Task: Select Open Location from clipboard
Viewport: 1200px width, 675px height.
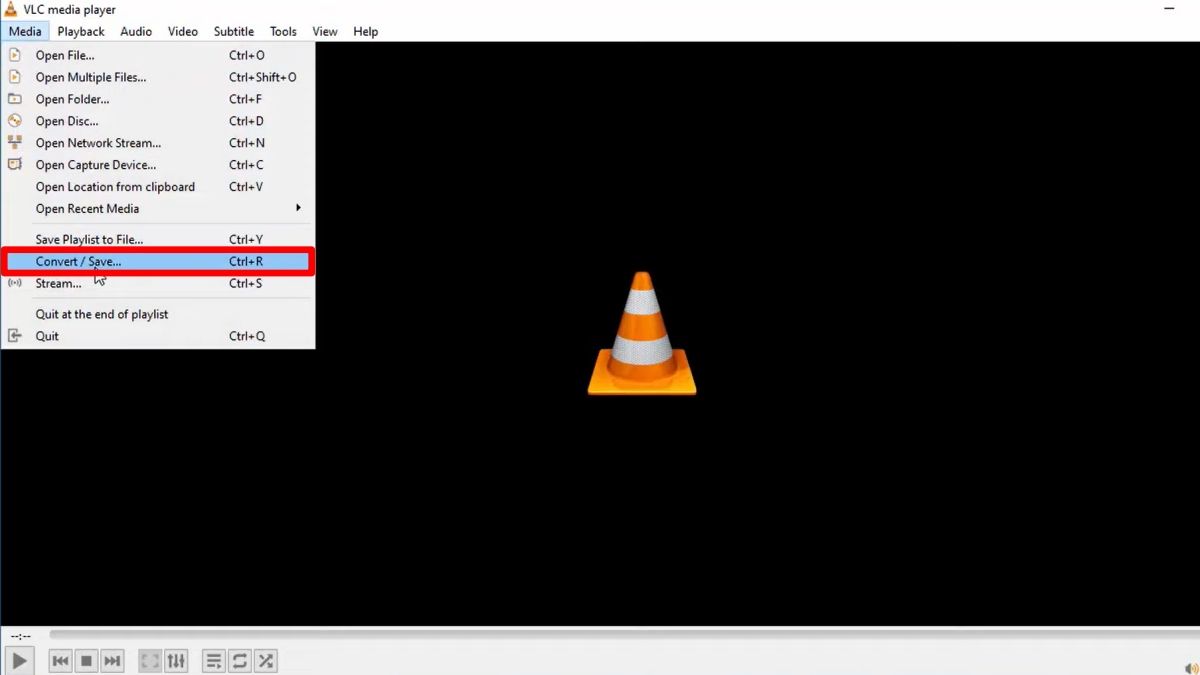Action: pos(158,187)
